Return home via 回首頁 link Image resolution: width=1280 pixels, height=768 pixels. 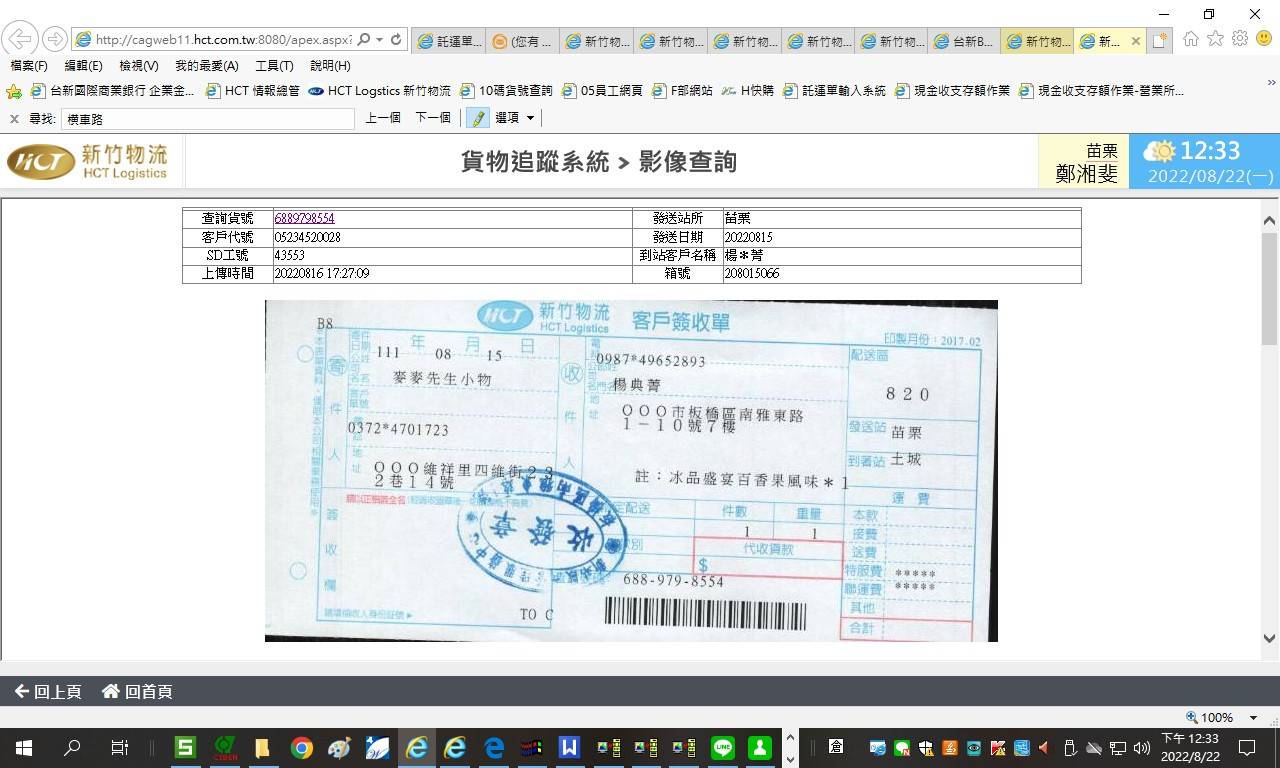pos(137,691)
